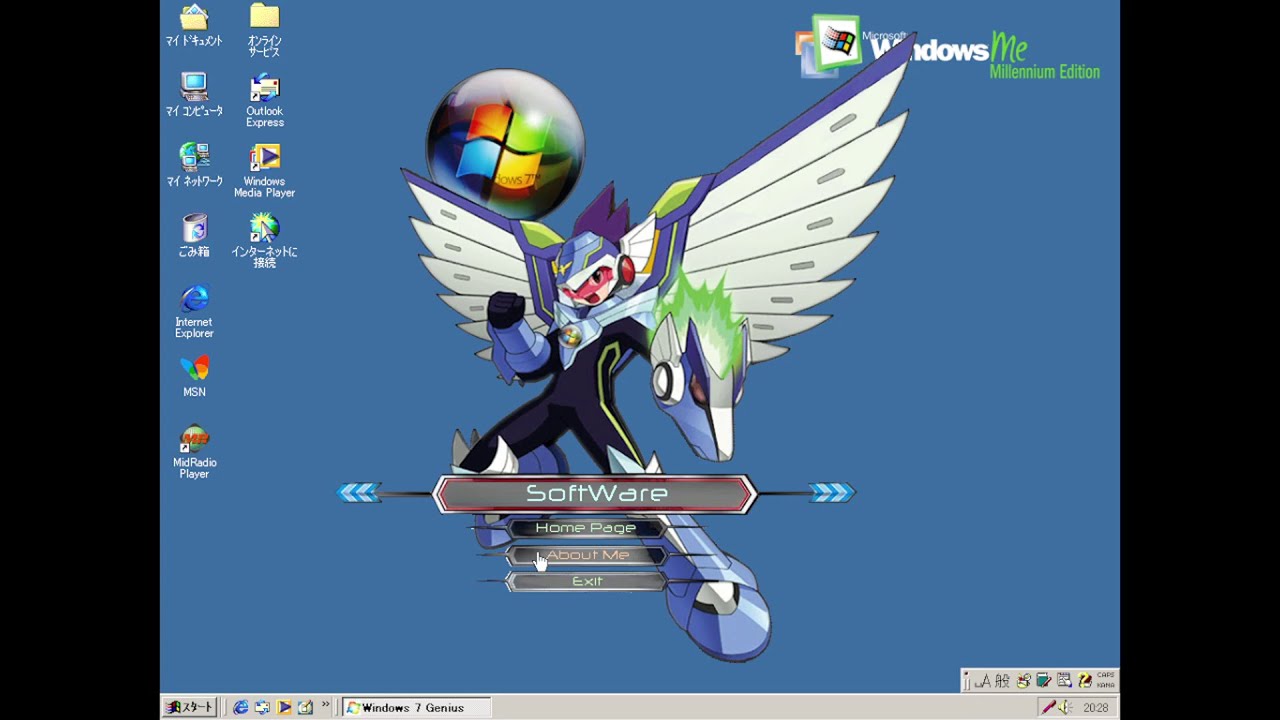Change IME input mode A button

982,681
